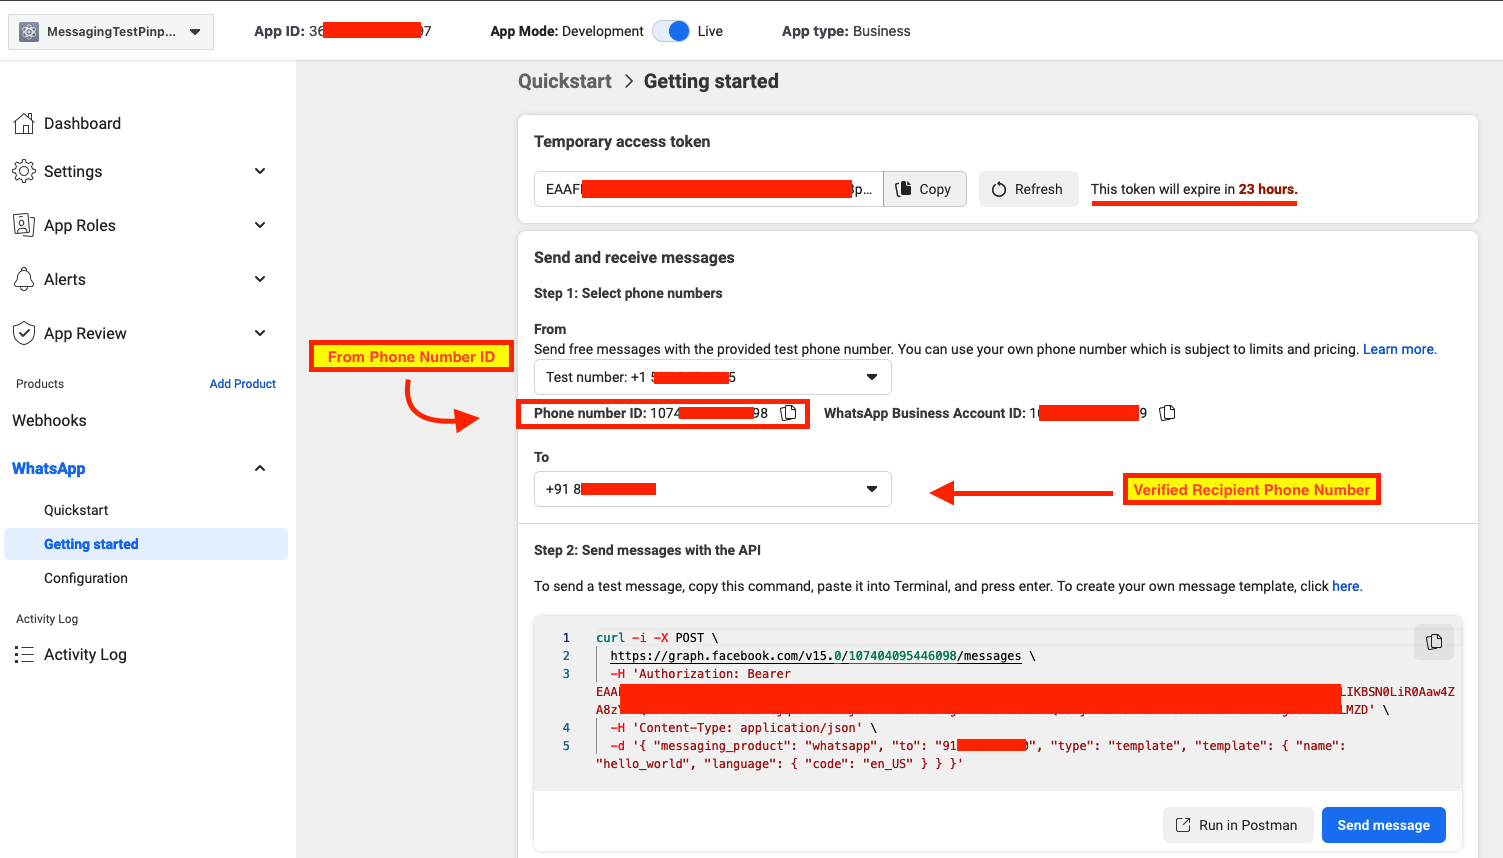Screen dimensions: 1503x858
Task: Open the Learn more pricing link
Action: pos(1399,349)
